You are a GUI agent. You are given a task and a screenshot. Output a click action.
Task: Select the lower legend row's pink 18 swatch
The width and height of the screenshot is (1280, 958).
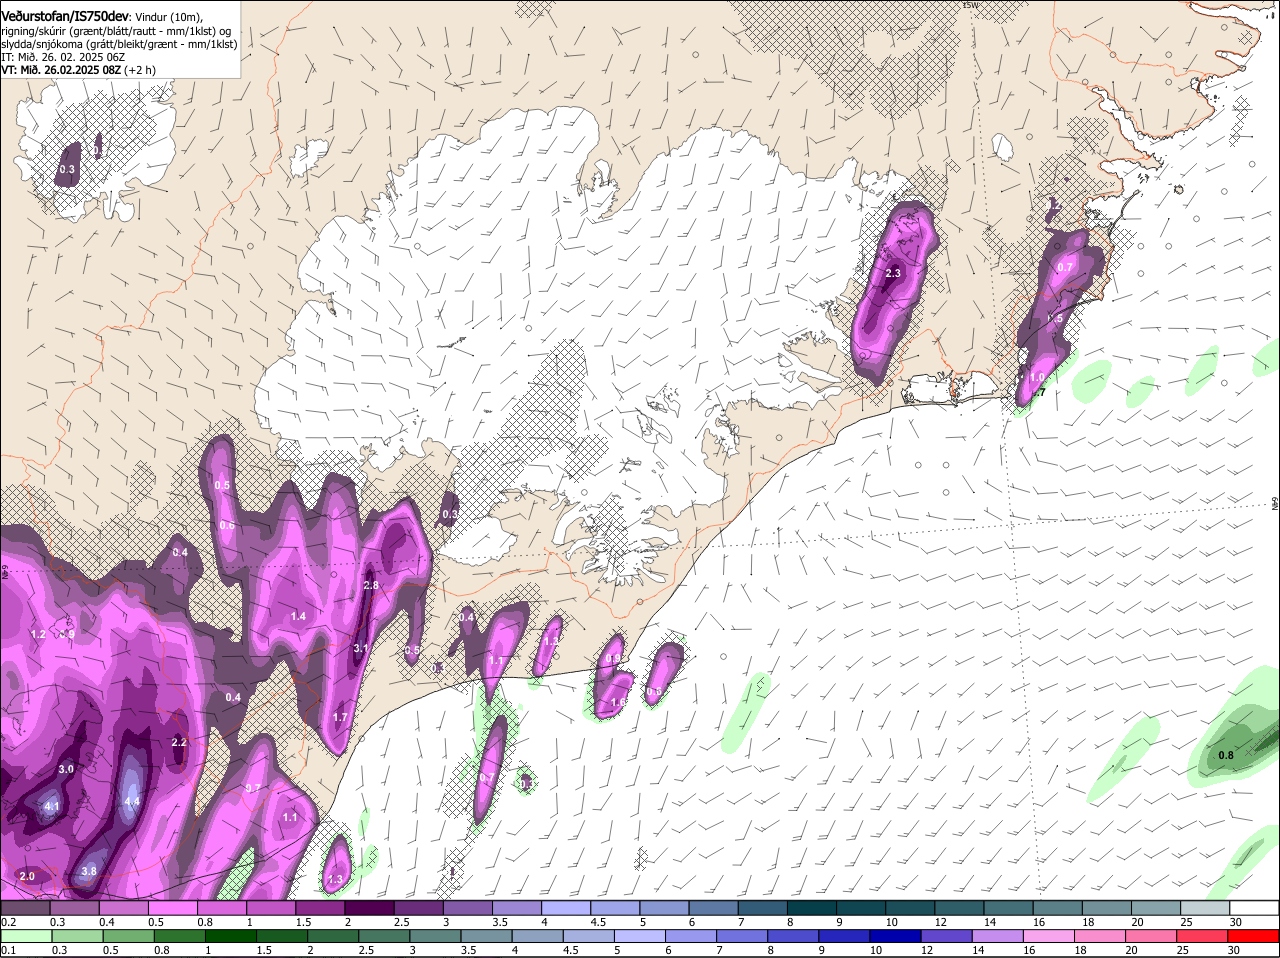point(1100,936)
